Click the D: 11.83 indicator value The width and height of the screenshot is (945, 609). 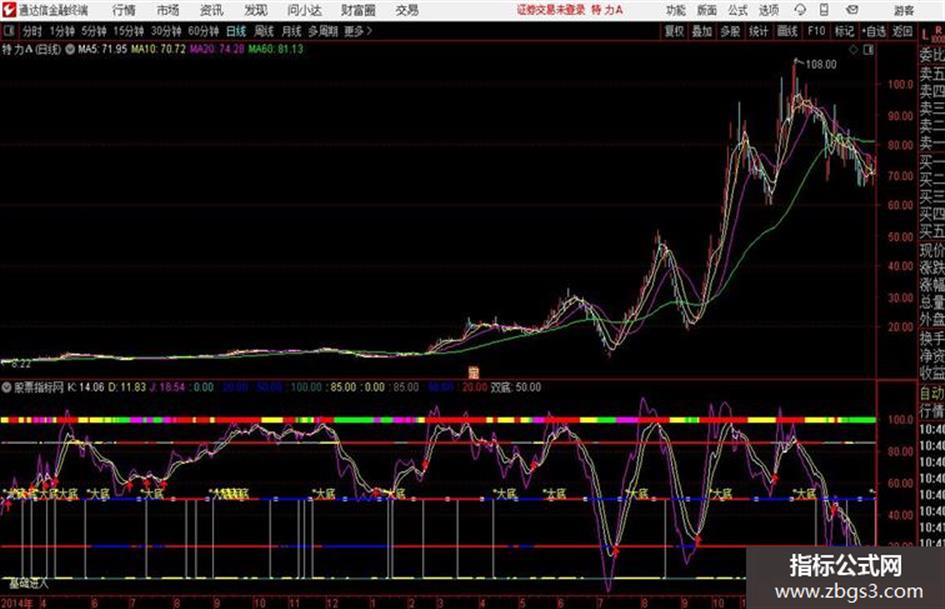click(127, 387)
